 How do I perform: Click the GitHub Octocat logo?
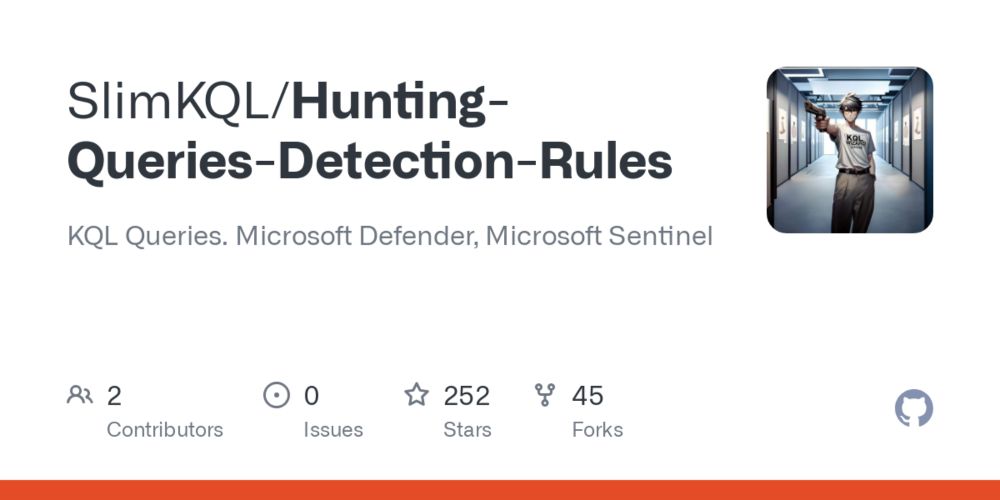(913, 408)
